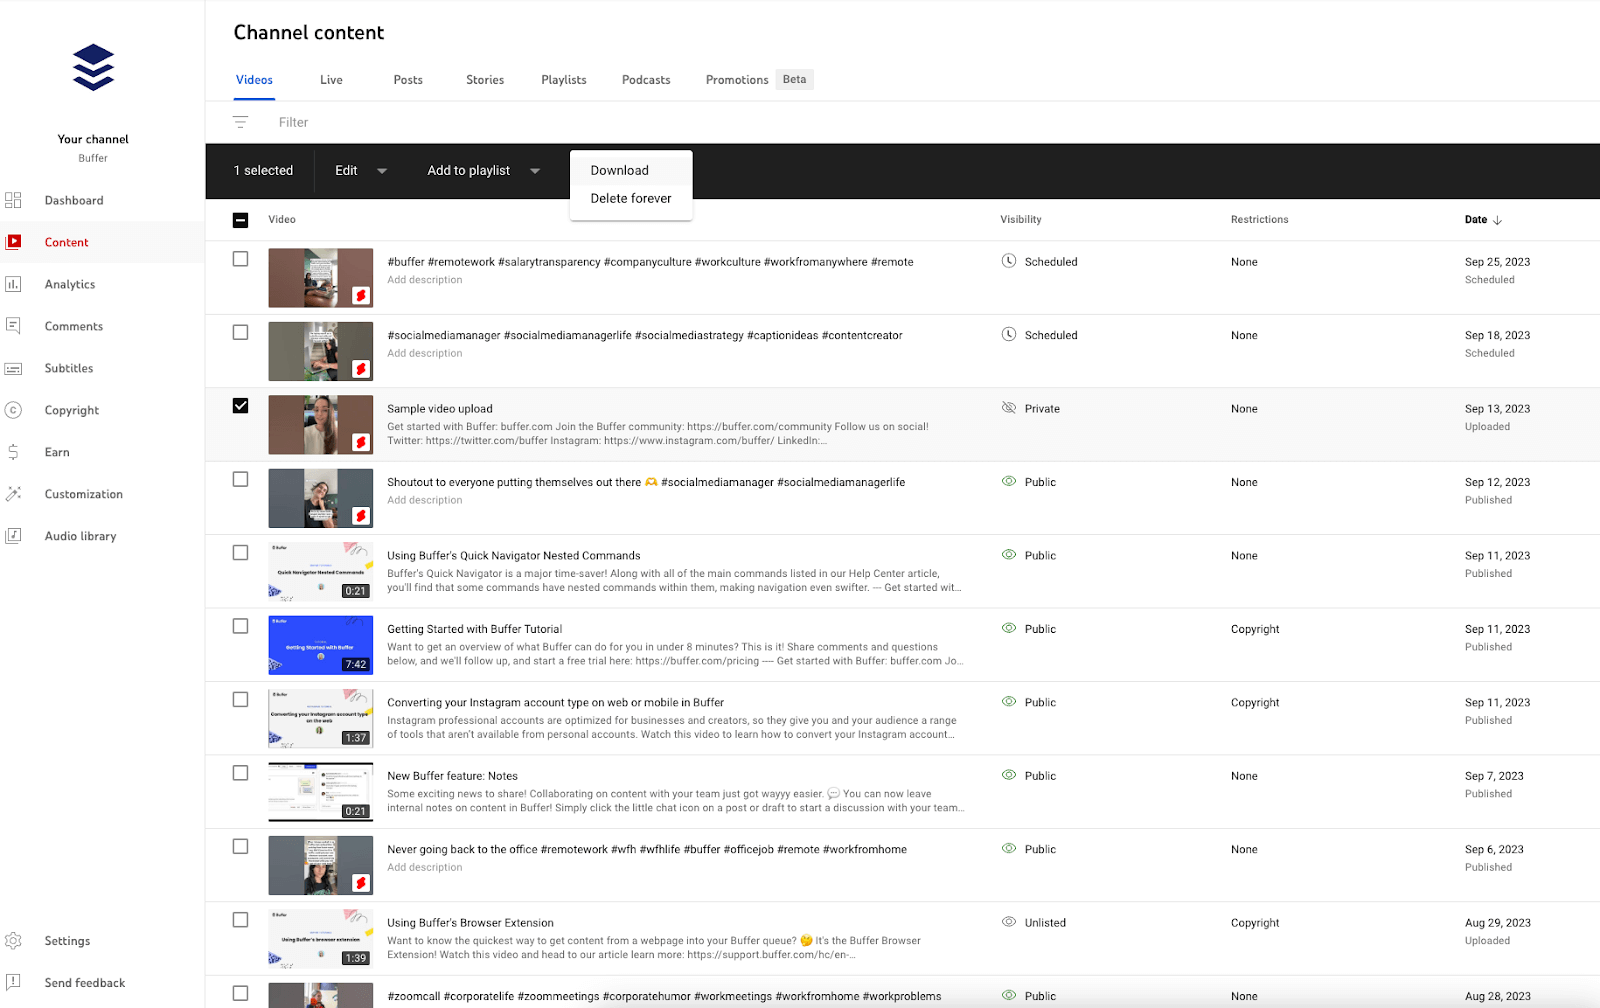Select the Earn icon in the sidebar
1600x1008 pixels.
click(14, 452)
